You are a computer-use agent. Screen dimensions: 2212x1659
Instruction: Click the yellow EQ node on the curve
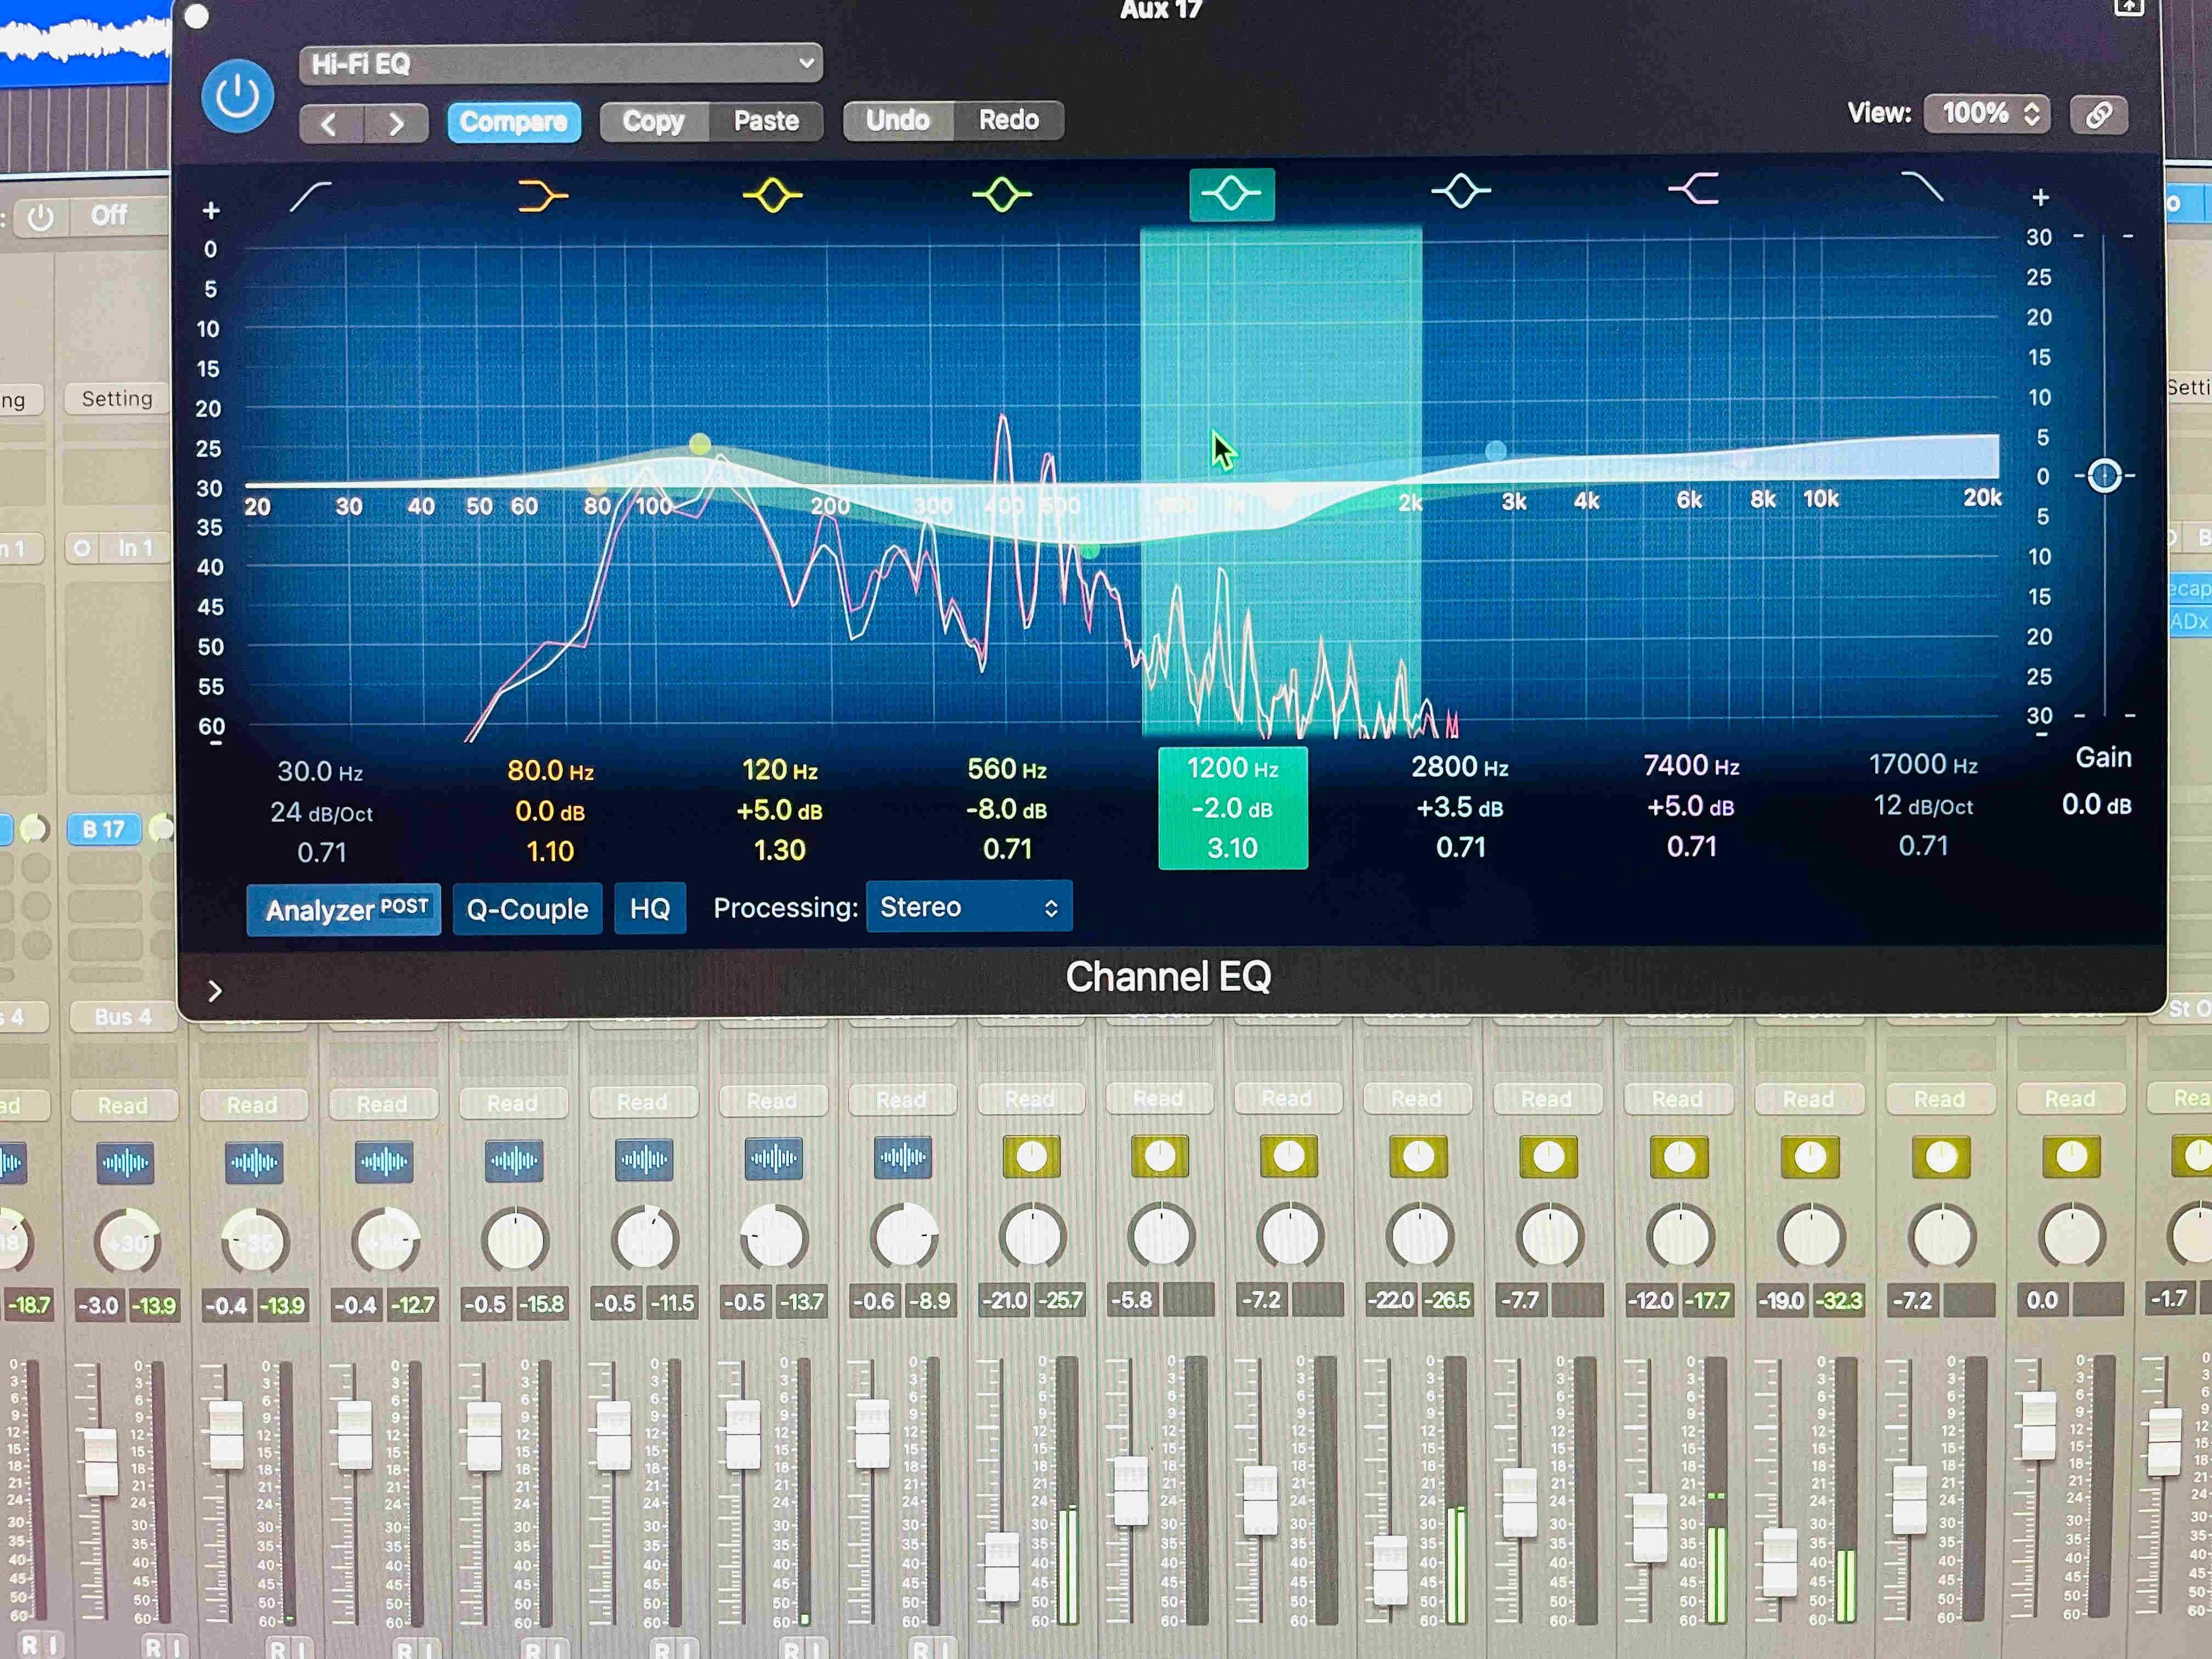coord(700,443)
